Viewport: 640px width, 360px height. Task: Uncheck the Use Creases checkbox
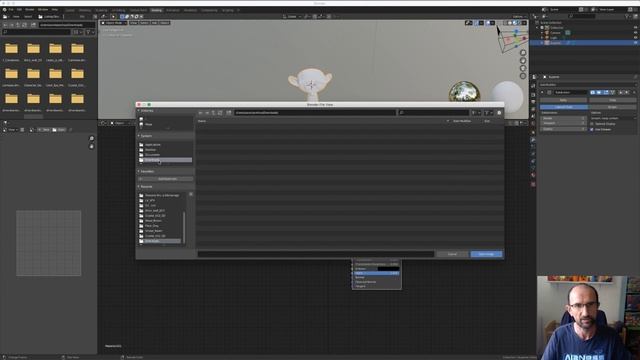click(x=592, y=129)
